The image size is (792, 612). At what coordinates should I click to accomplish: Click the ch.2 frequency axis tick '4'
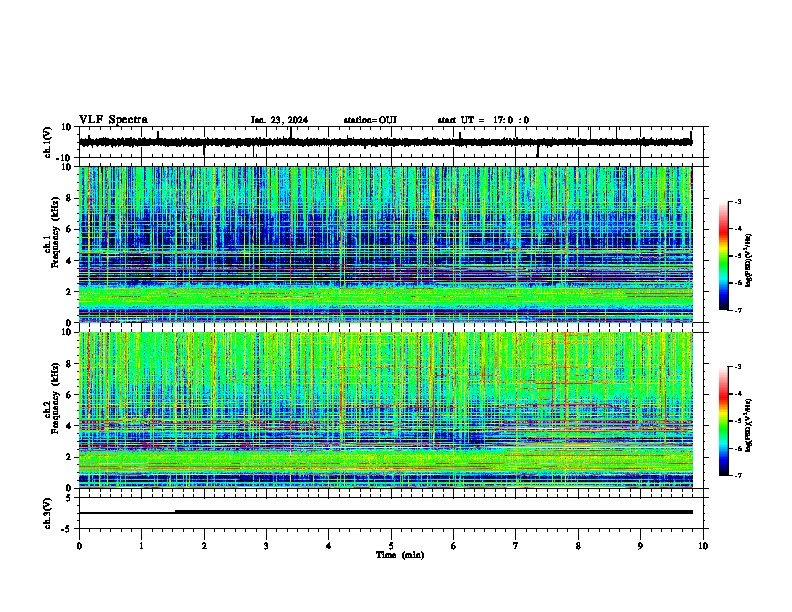[70, 426]
